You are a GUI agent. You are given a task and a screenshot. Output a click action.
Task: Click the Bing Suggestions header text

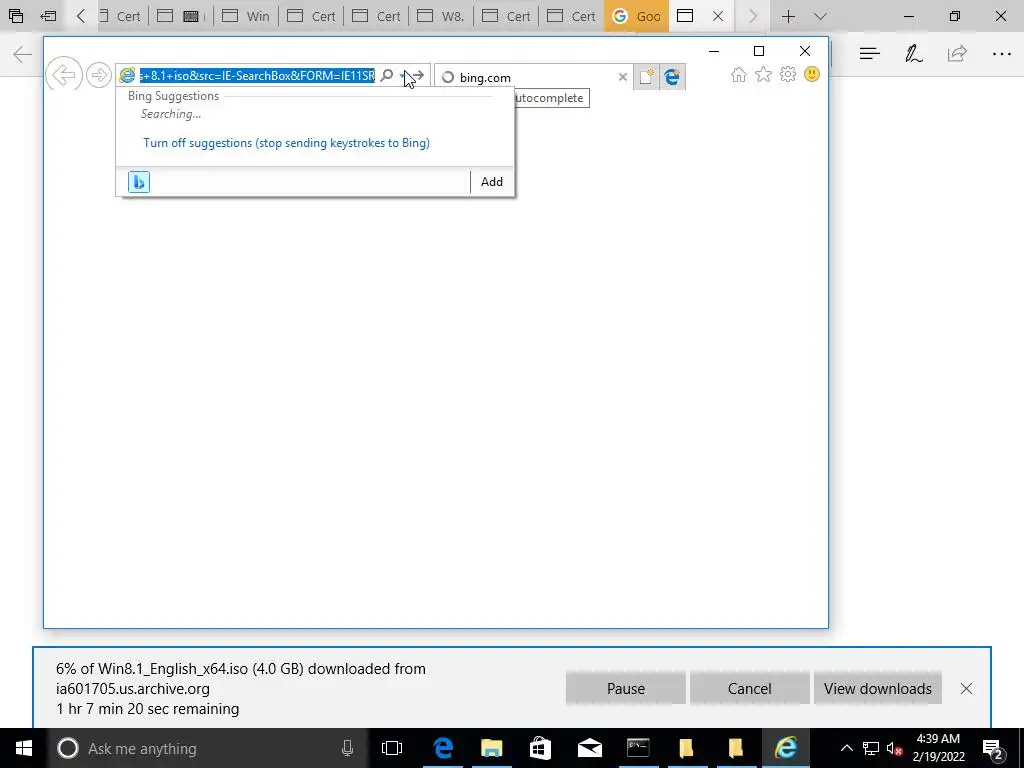(173, 96)
